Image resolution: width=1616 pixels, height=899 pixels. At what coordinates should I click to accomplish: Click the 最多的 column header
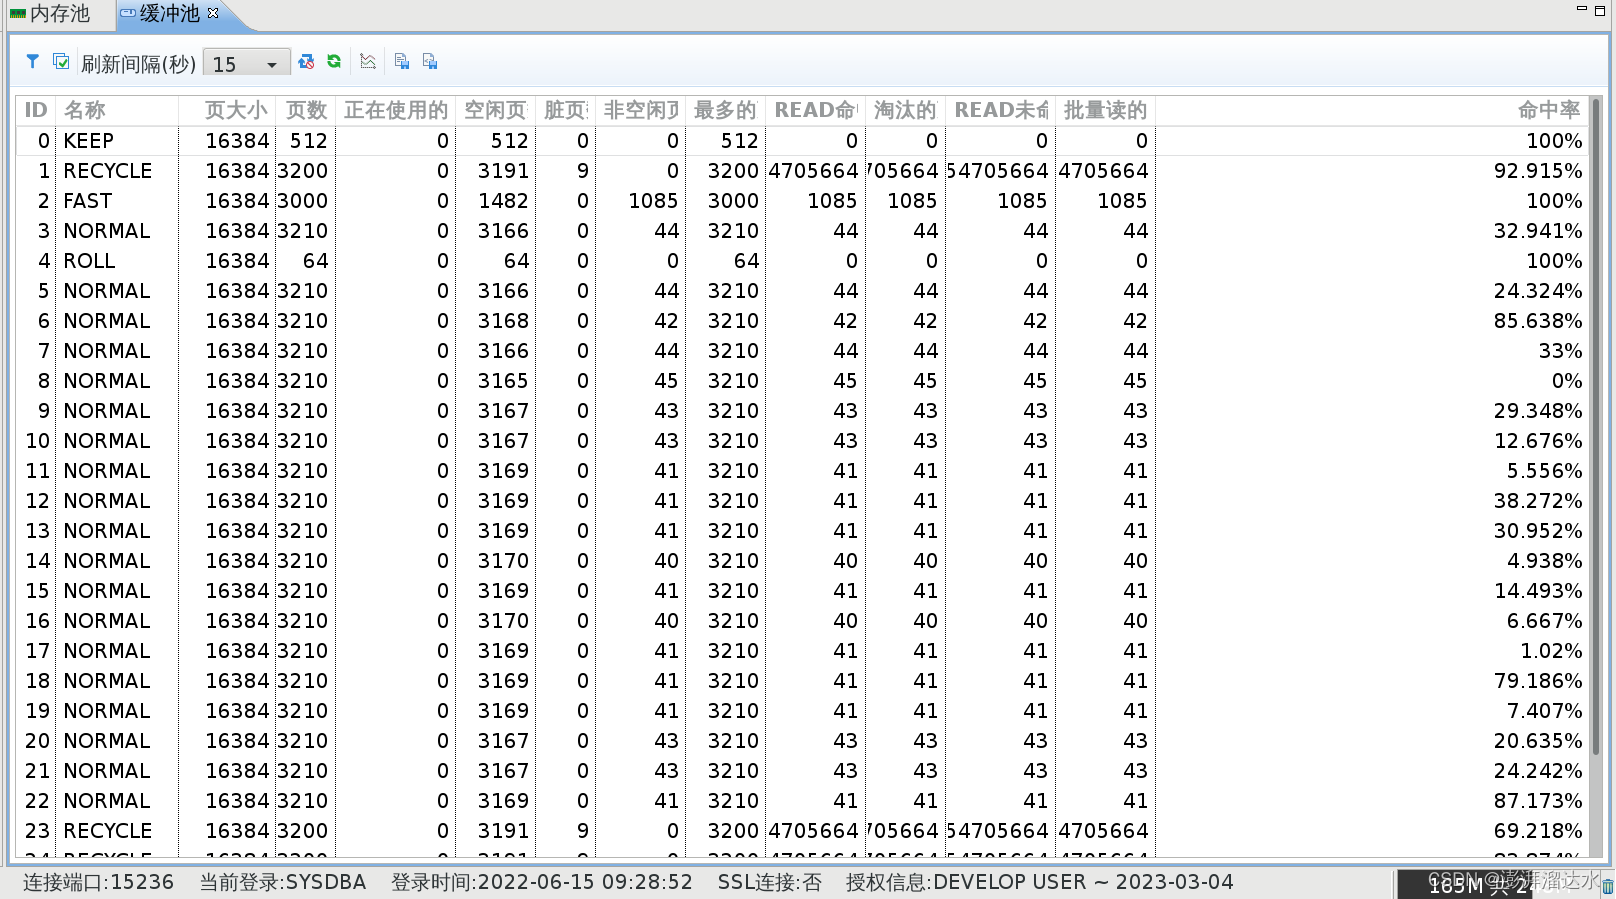pos(725,110)
